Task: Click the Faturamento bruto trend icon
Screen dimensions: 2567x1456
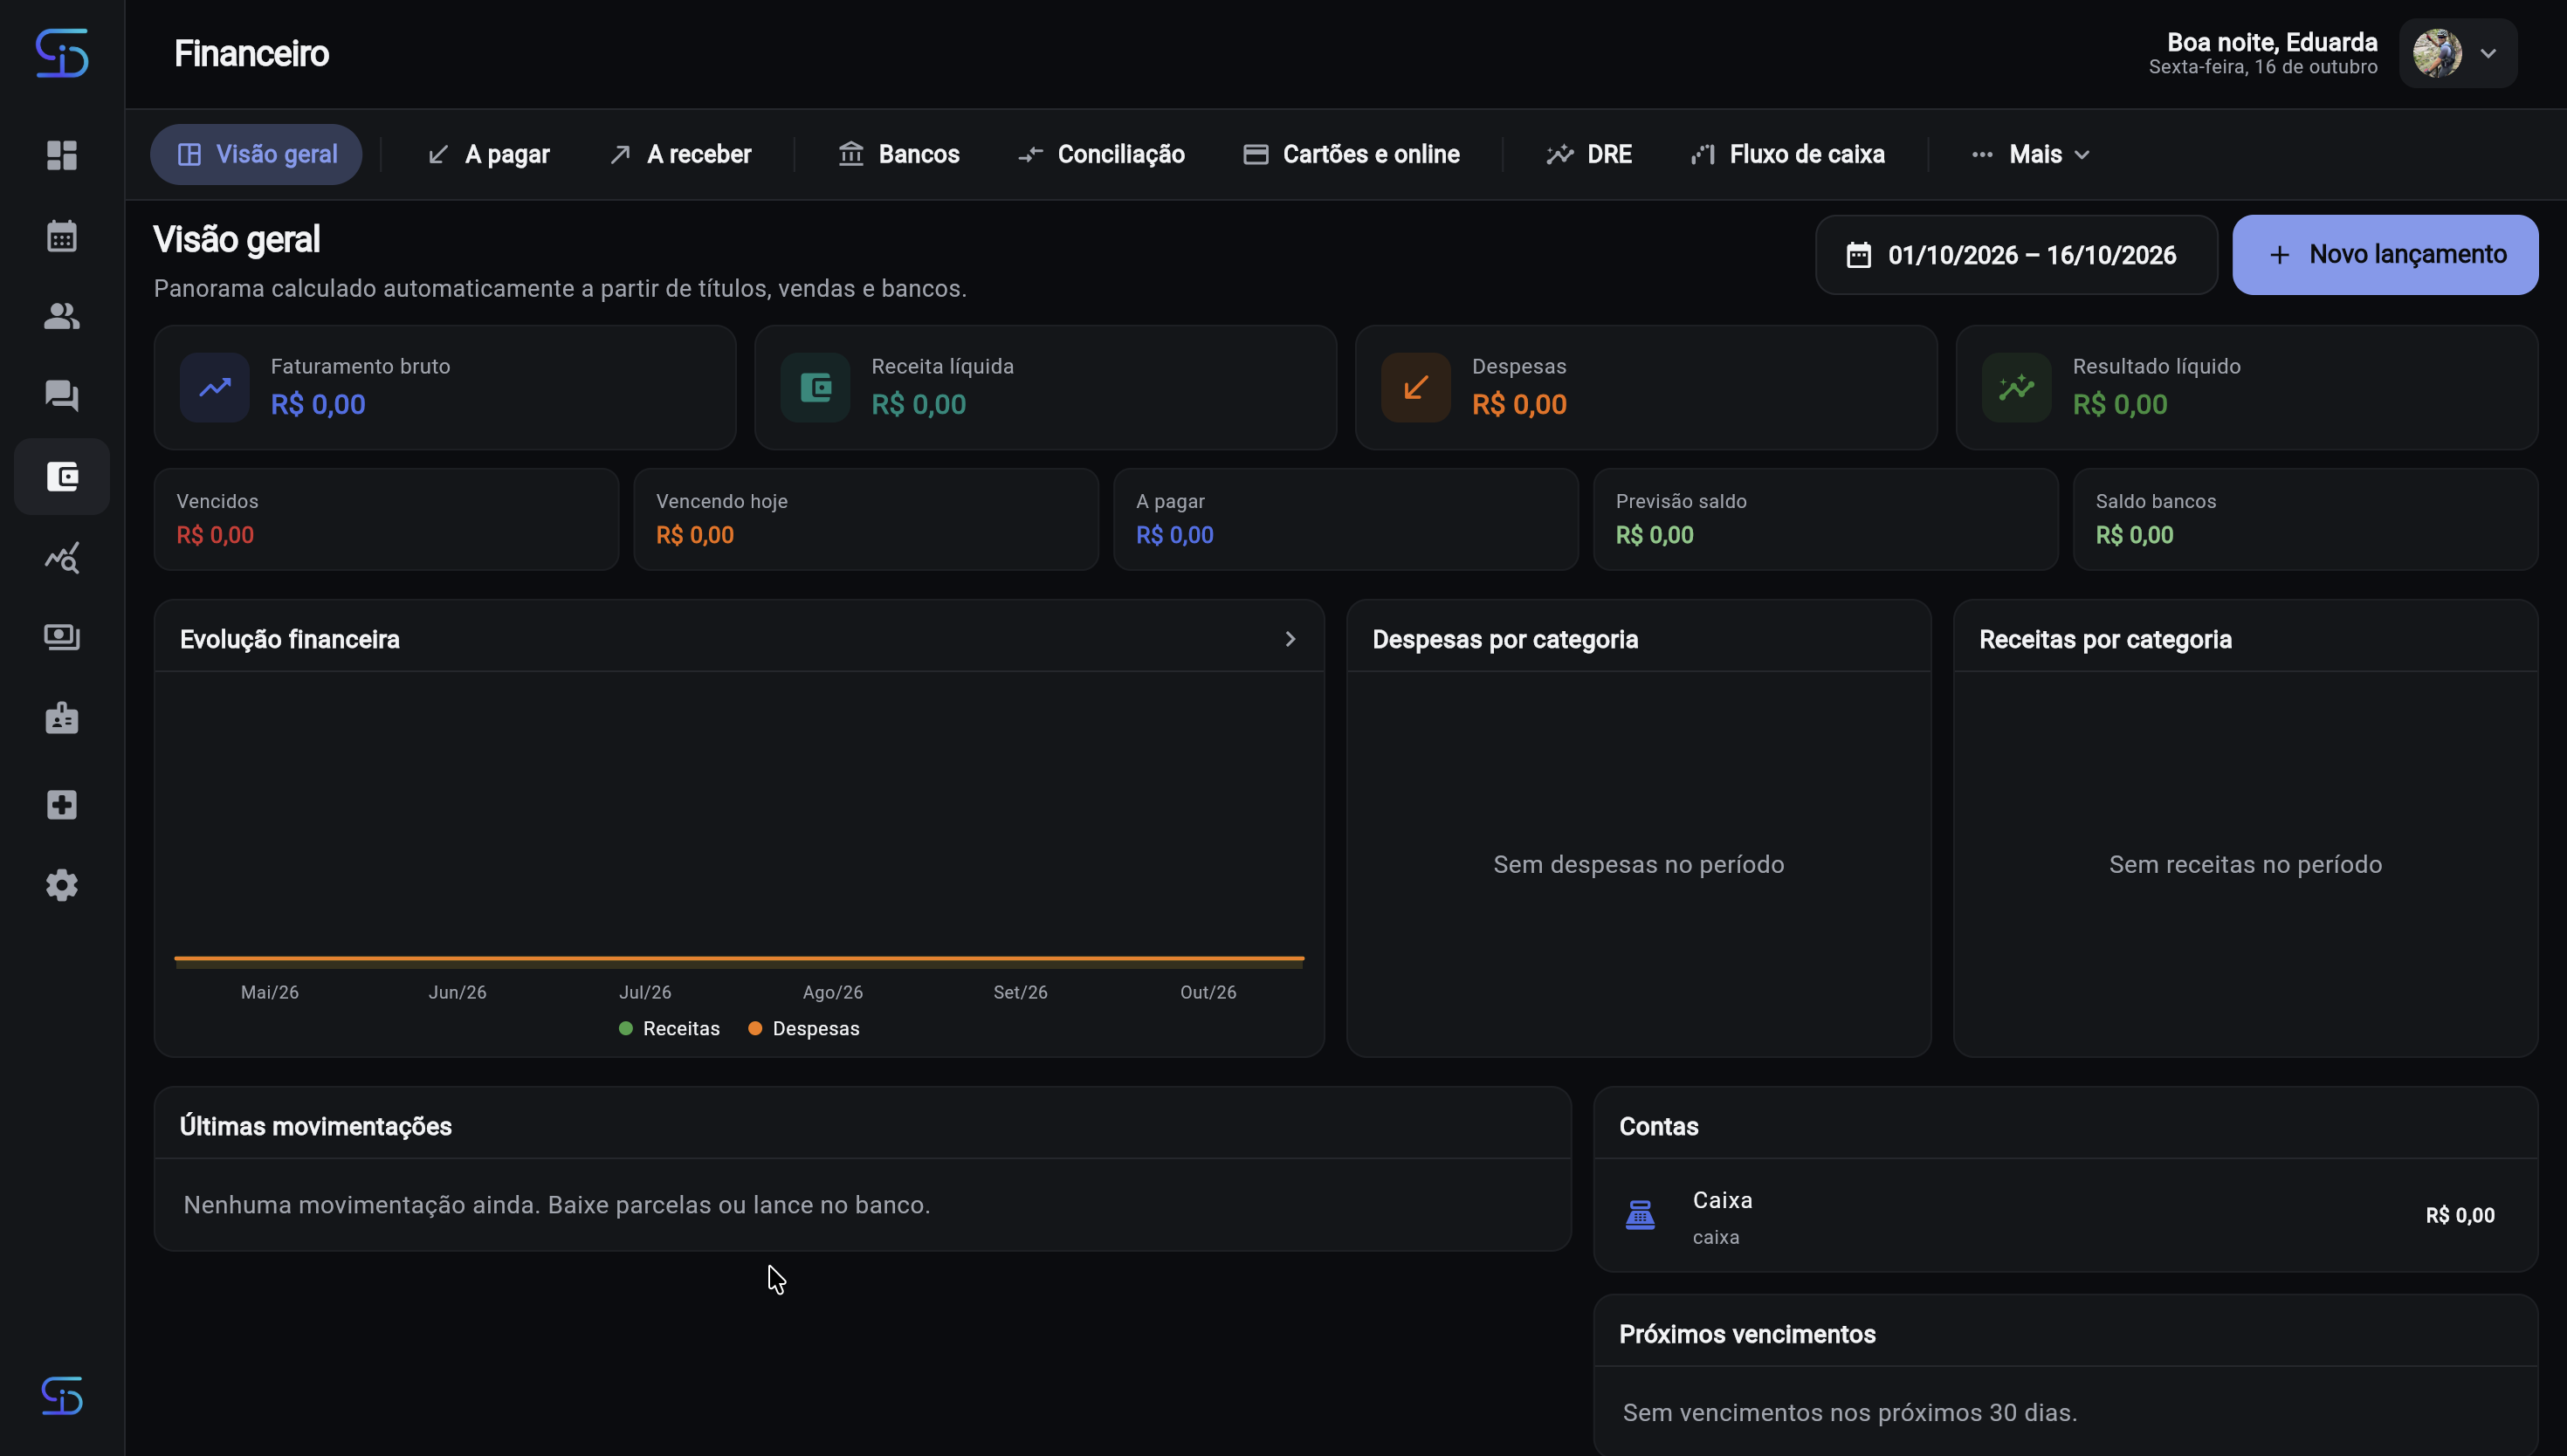Action: pyautogui.click(x=215, y=387)
